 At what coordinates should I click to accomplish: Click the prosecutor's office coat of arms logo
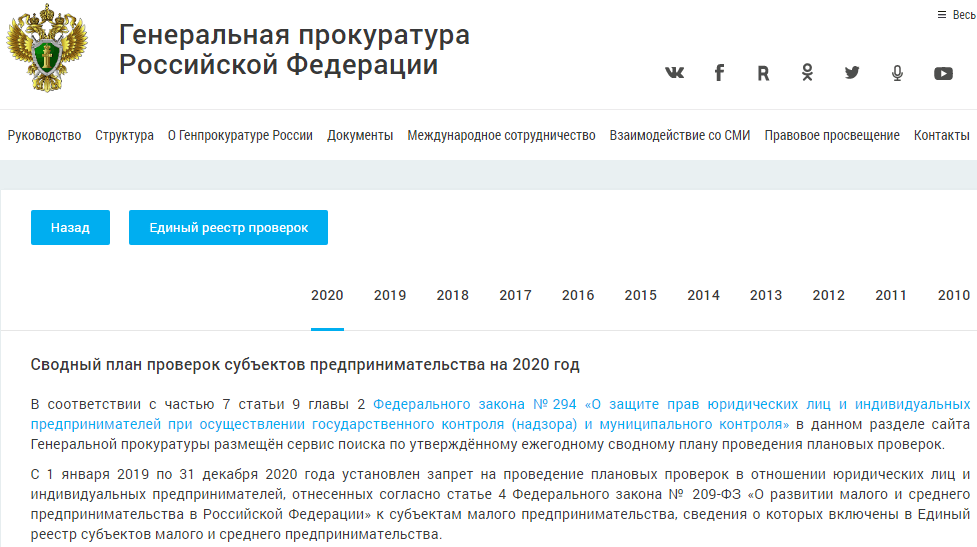pos(47,48)
